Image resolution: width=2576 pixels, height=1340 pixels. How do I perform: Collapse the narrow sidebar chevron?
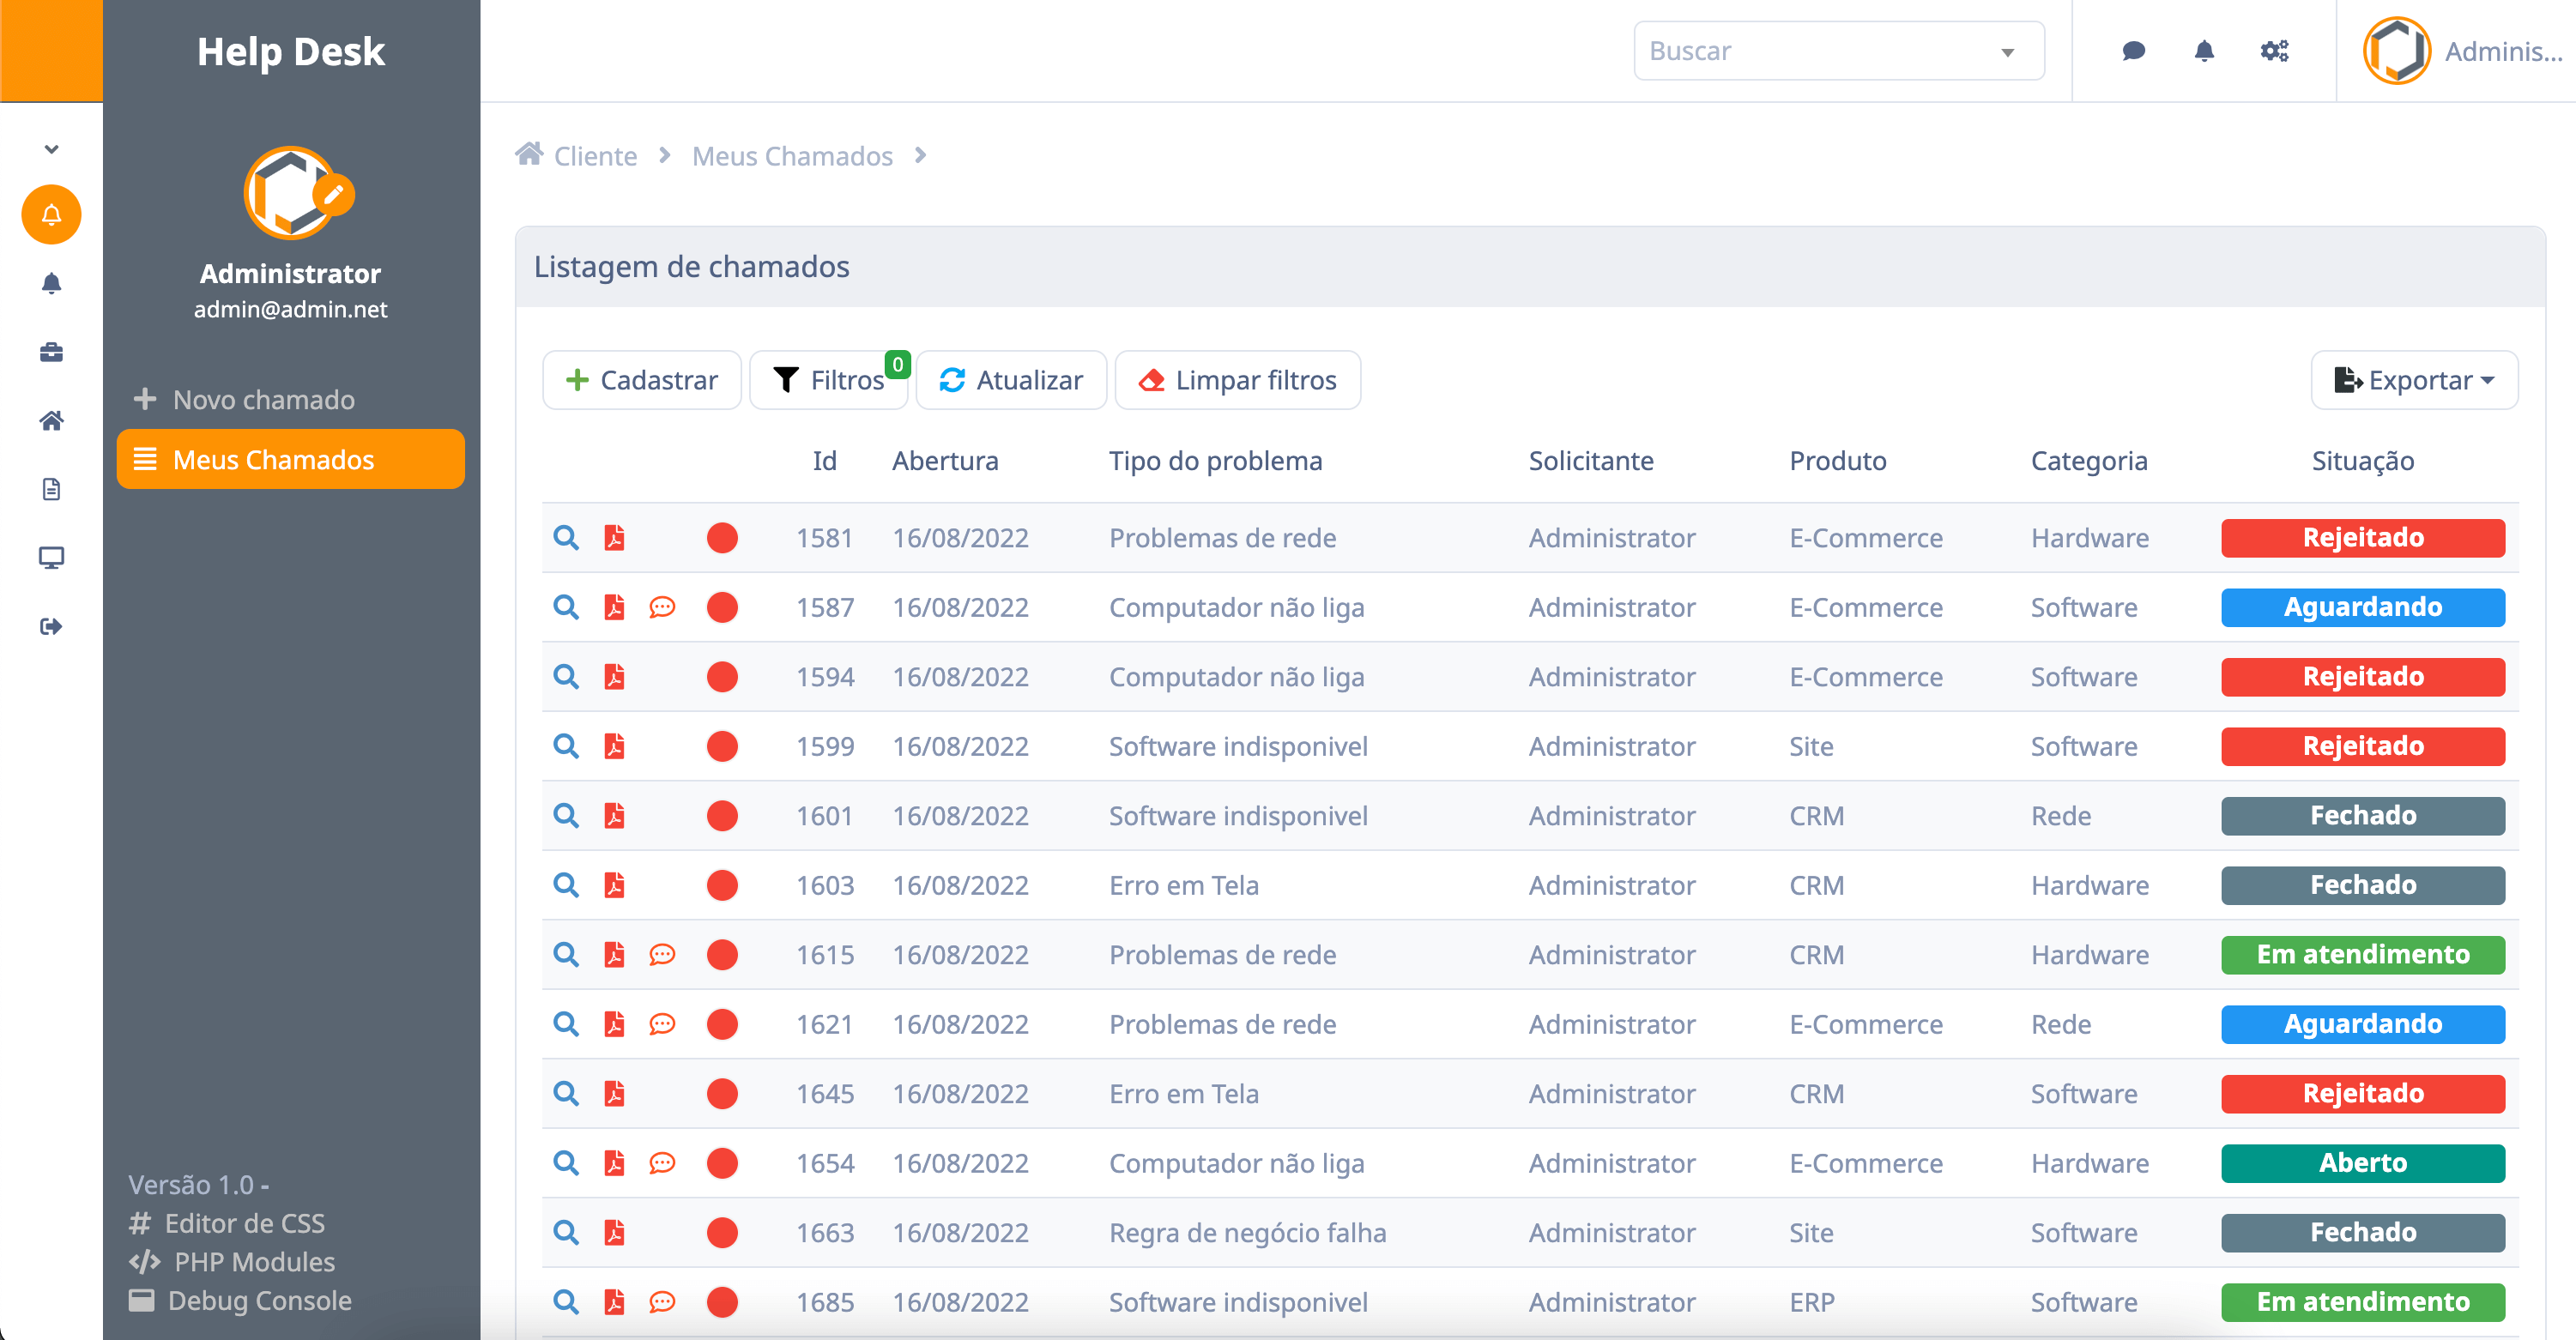click(51, 149)
